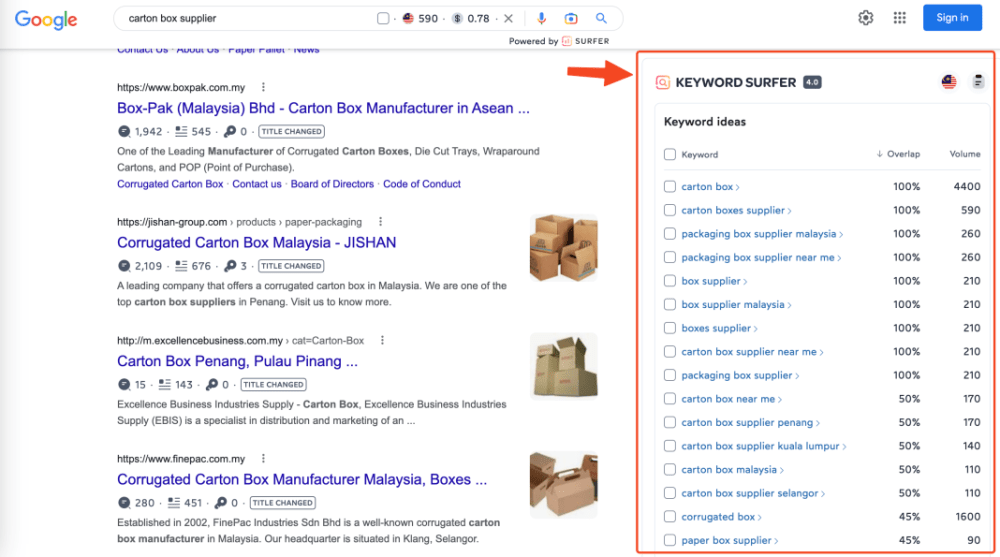The width and height of the screenshot is (1000, 557).
Task: Open the Code of Conduct sitelink
Action: tap(422, 184)
